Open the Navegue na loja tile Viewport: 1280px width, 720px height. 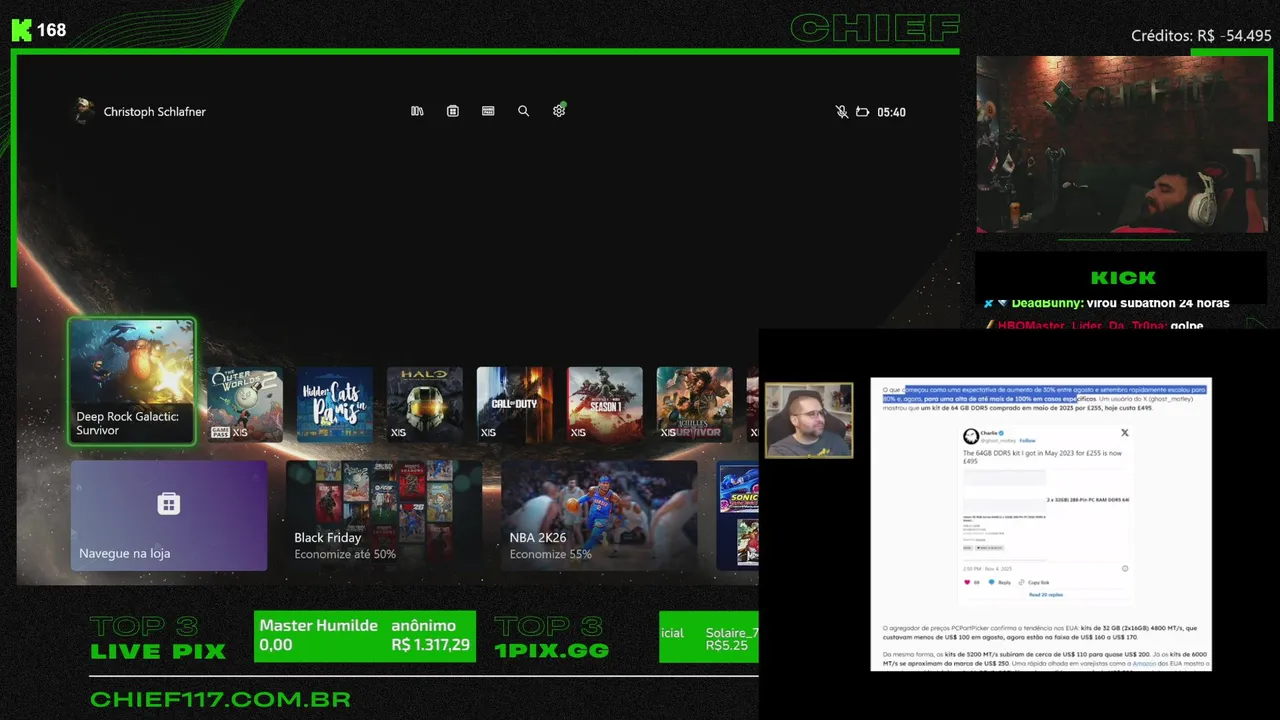(x=169, y=515)
